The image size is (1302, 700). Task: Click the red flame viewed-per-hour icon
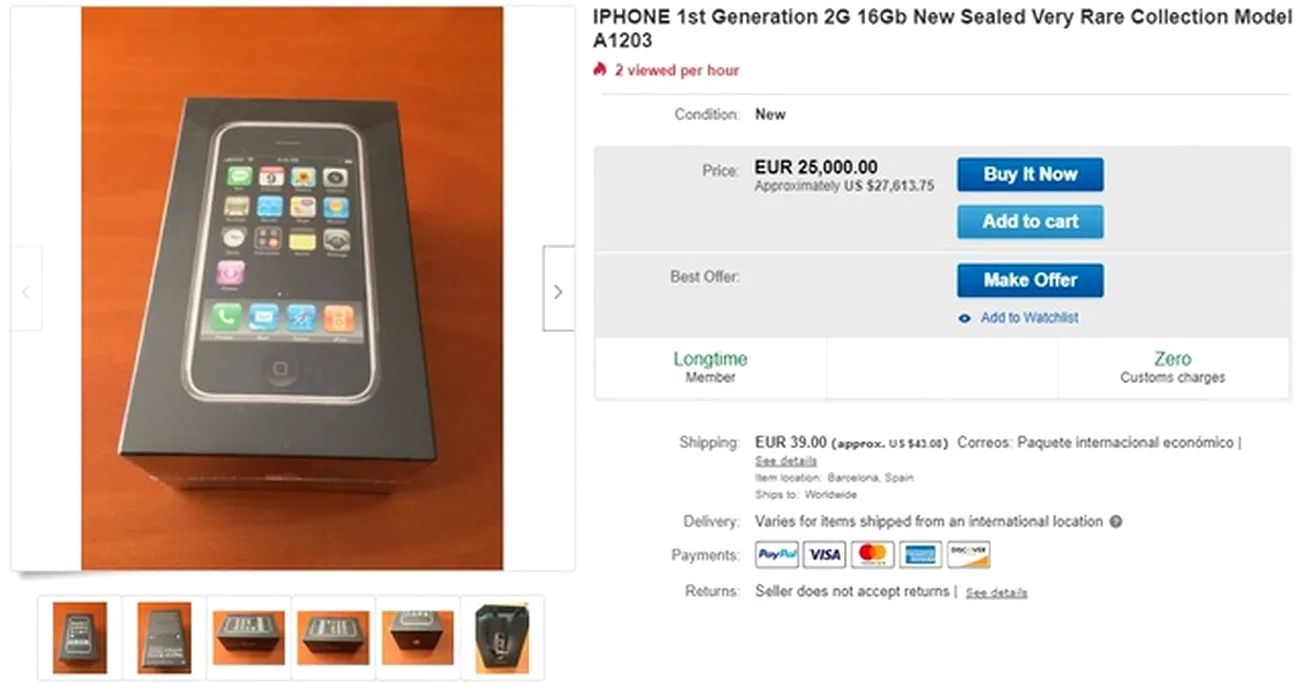(600, 70)
